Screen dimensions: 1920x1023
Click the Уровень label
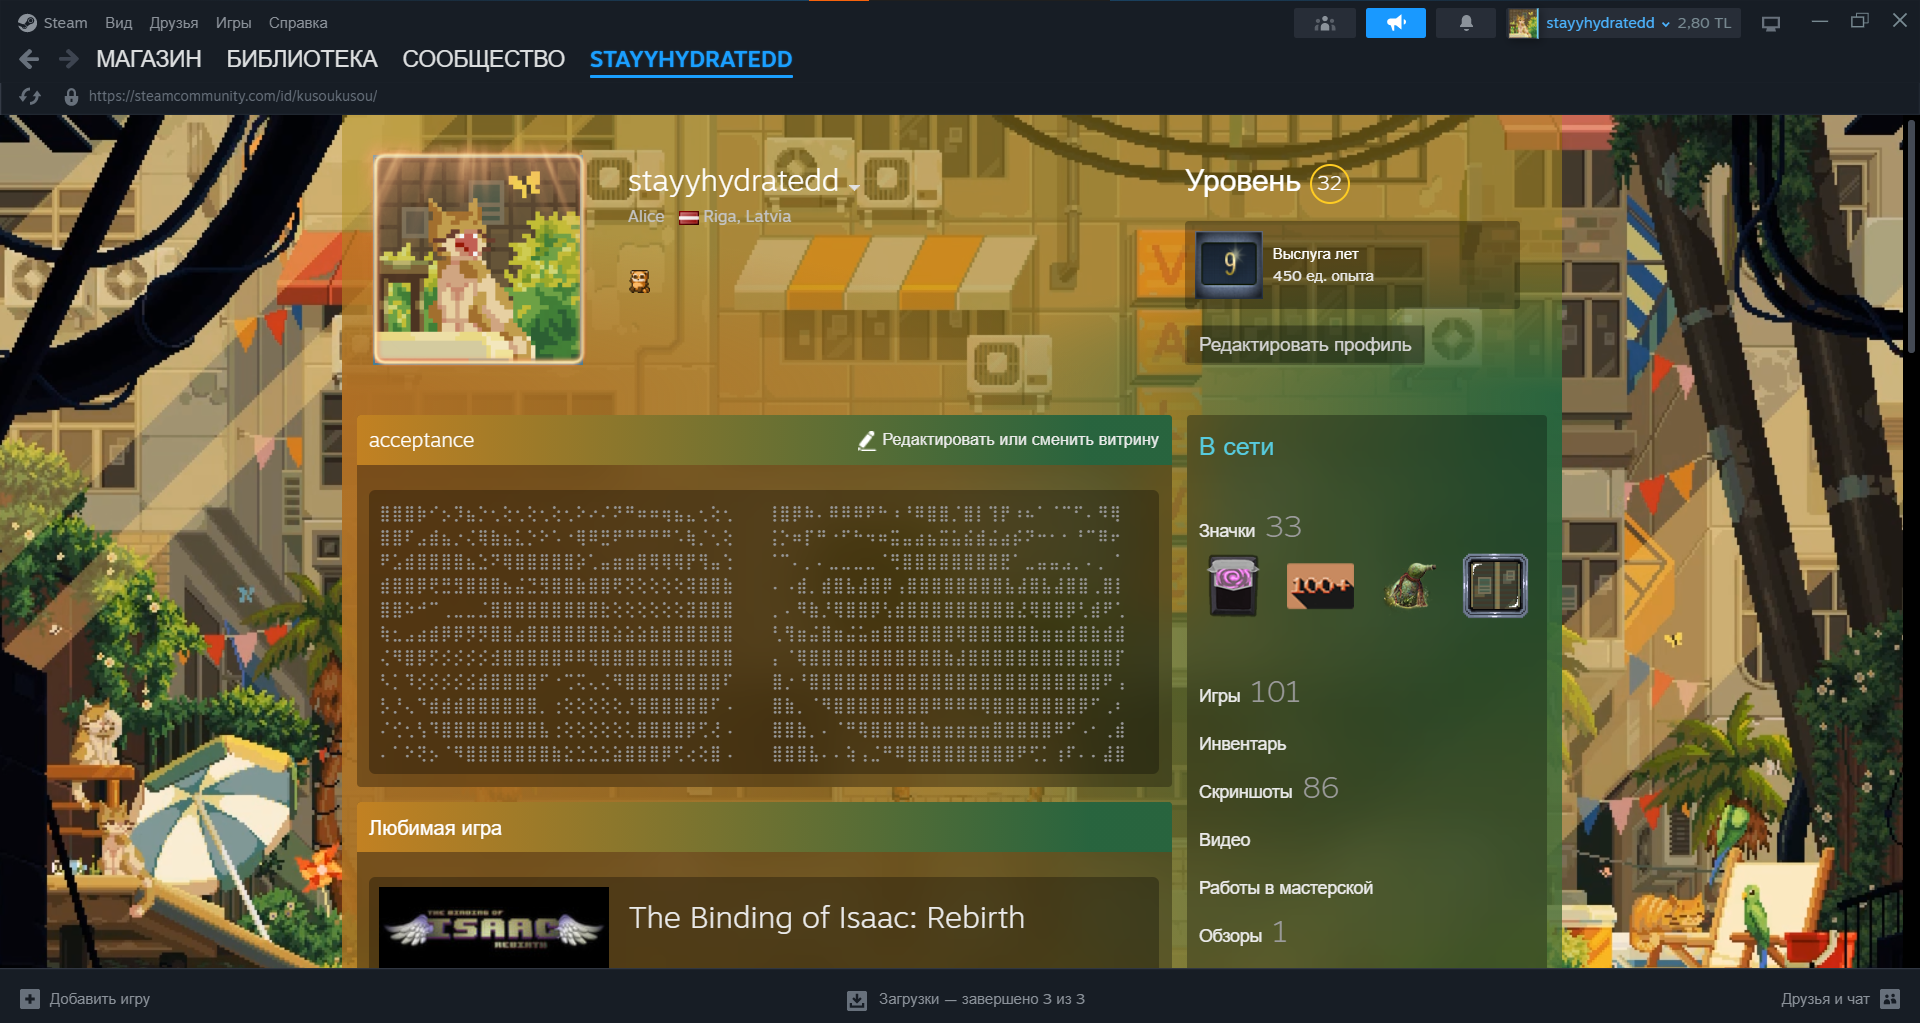pos(1242,182)
